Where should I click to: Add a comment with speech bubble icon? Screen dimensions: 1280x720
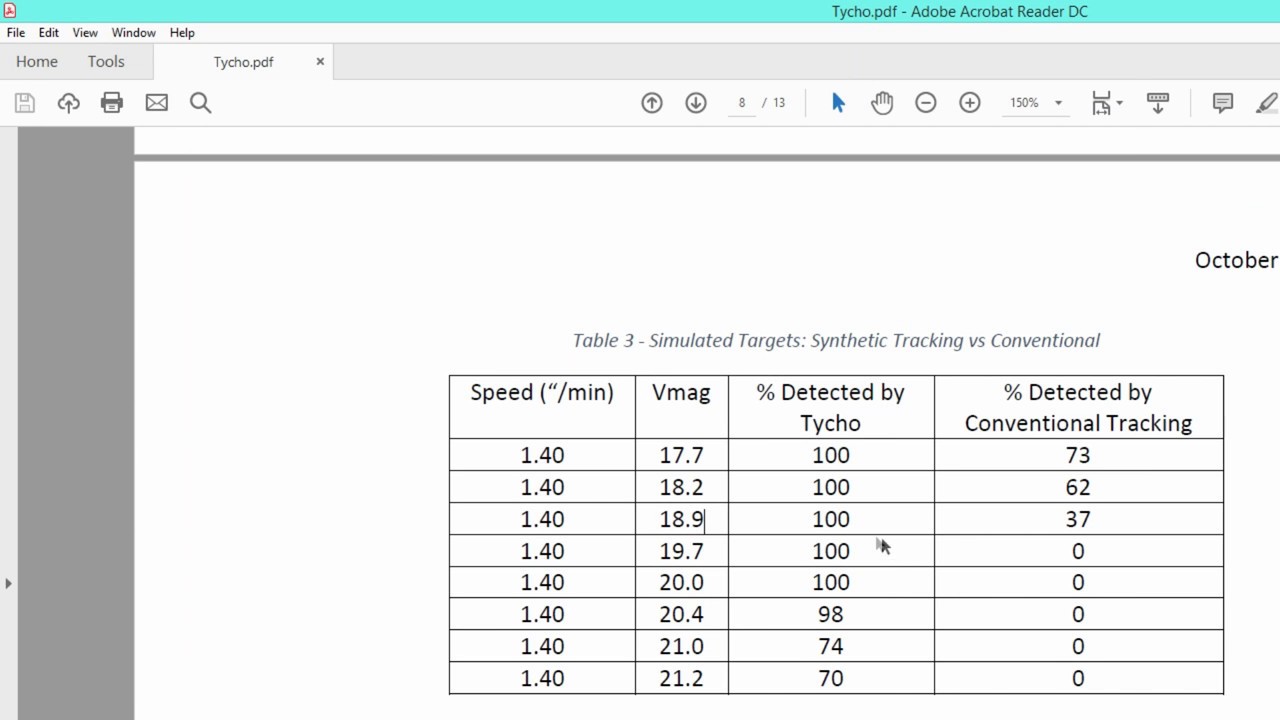[x=1222, y=102]
